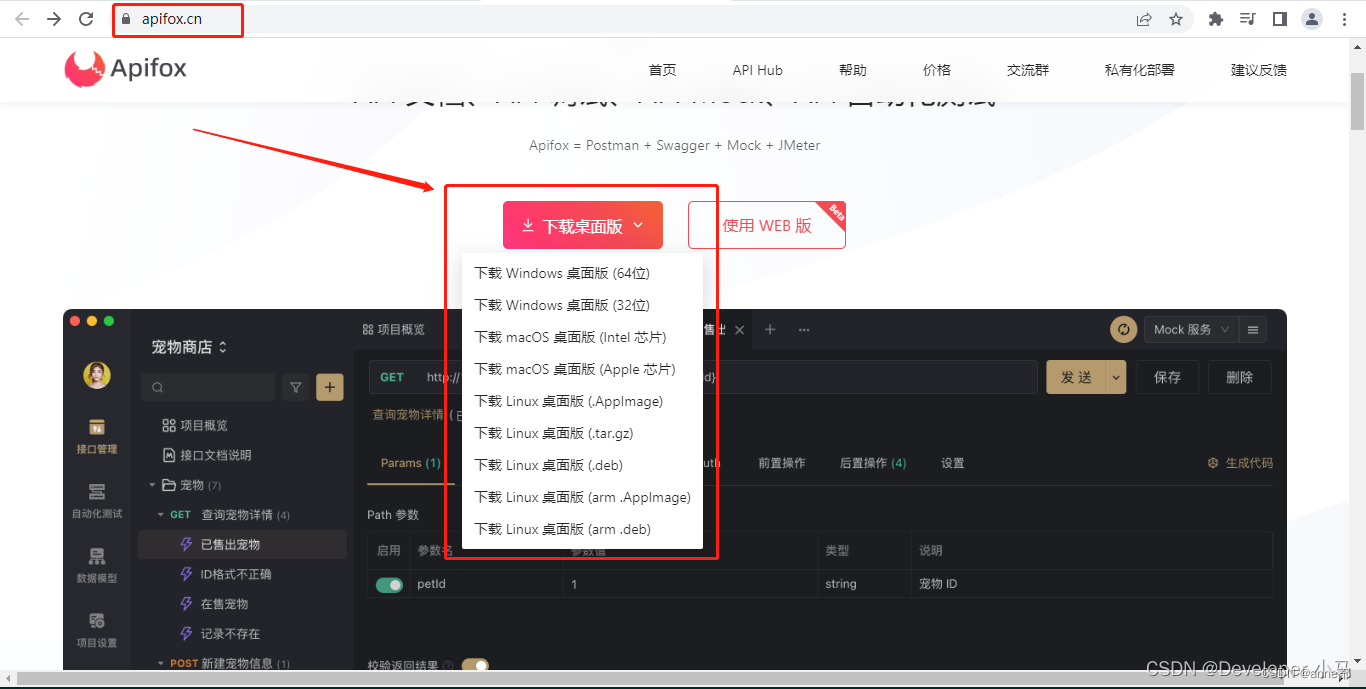Viewport: 1366px width, 689px height.
Task: Click the padlock icon beside apifox.cn
Action: click(126, 19)
